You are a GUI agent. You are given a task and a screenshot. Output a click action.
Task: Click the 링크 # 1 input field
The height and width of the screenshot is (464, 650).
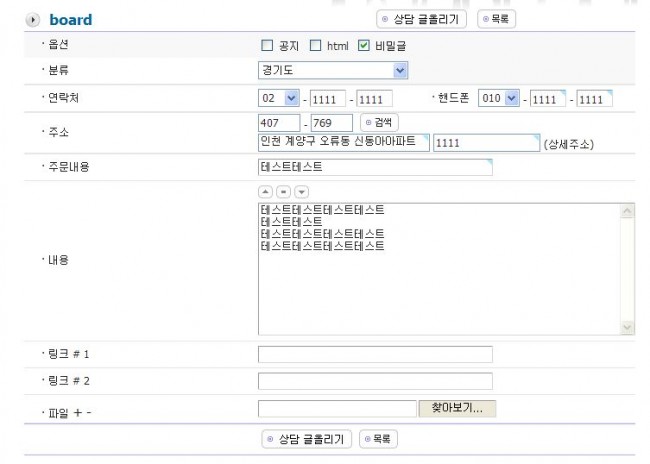coord(375,354)
